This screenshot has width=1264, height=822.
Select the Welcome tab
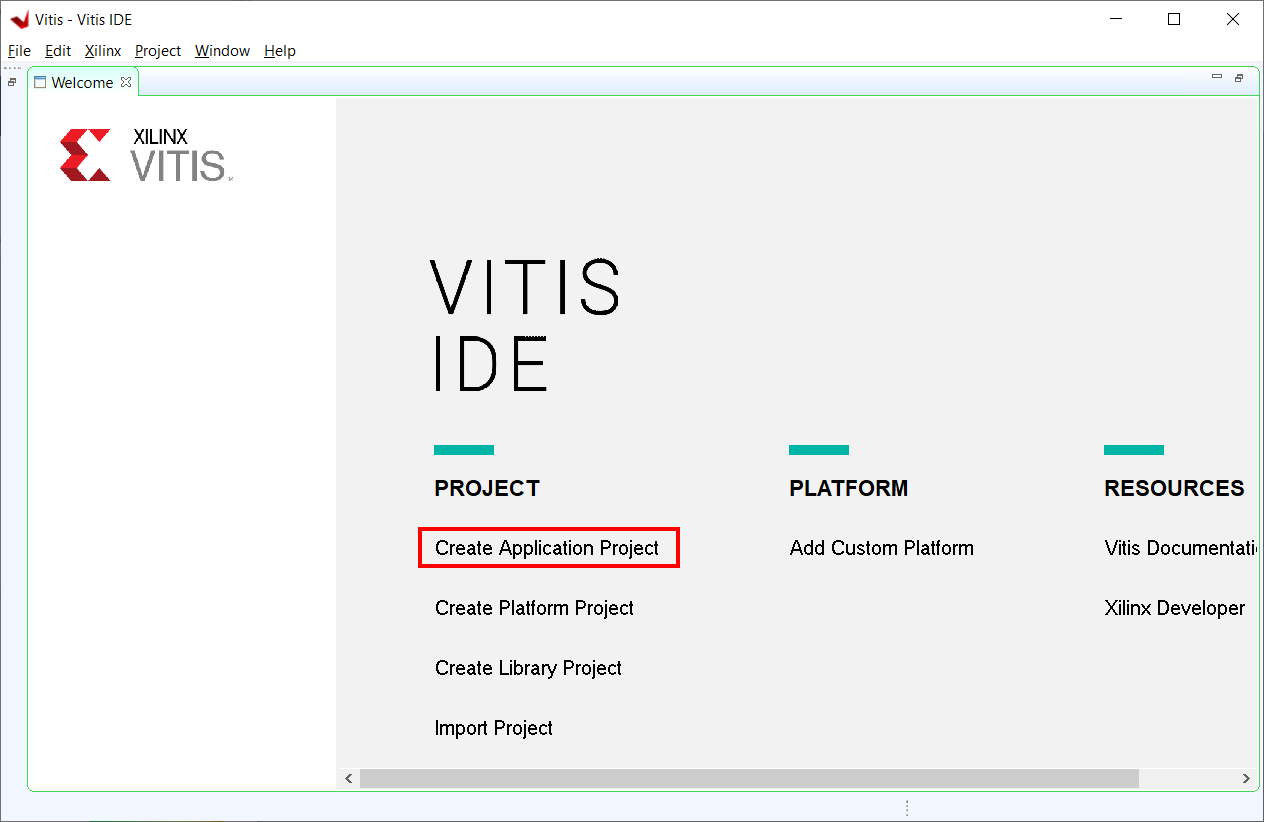point(82,82)
